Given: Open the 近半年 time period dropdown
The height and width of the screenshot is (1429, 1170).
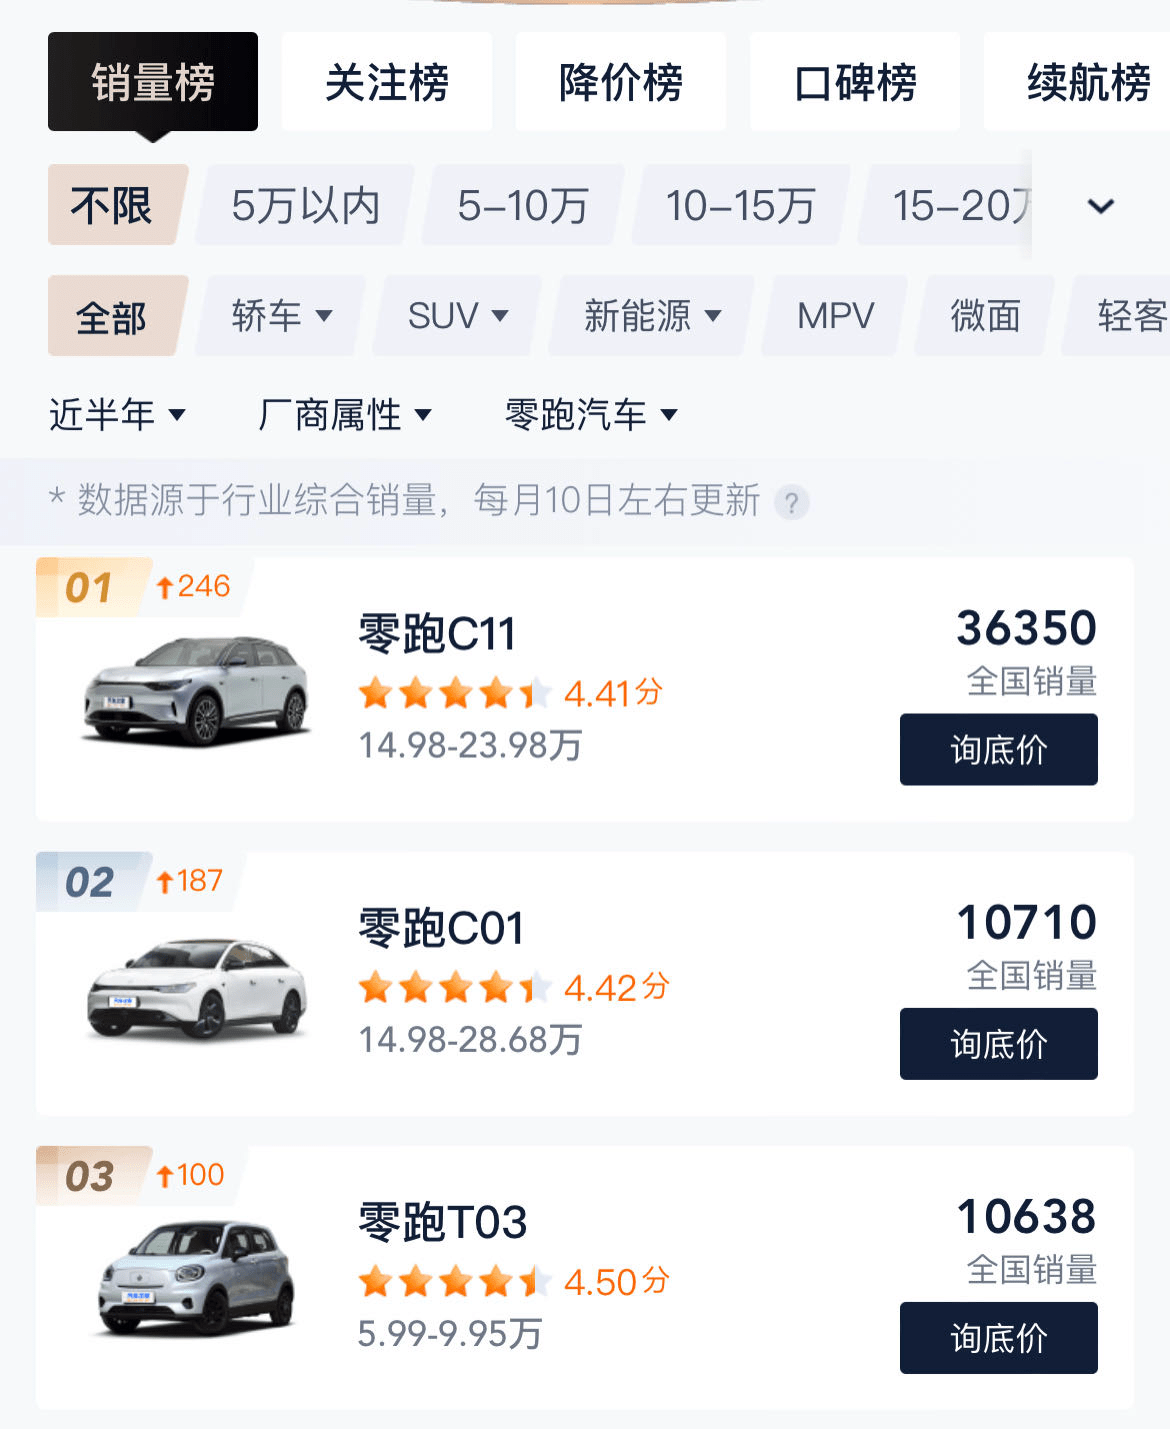Looking at the screenshot, I should point(117,414).
